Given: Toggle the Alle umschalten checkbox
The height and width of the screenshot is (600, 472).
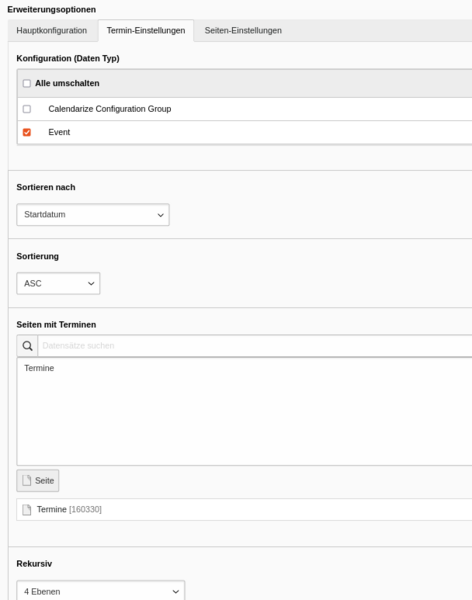Looking at the screenshot, I should tap(27, 83).
